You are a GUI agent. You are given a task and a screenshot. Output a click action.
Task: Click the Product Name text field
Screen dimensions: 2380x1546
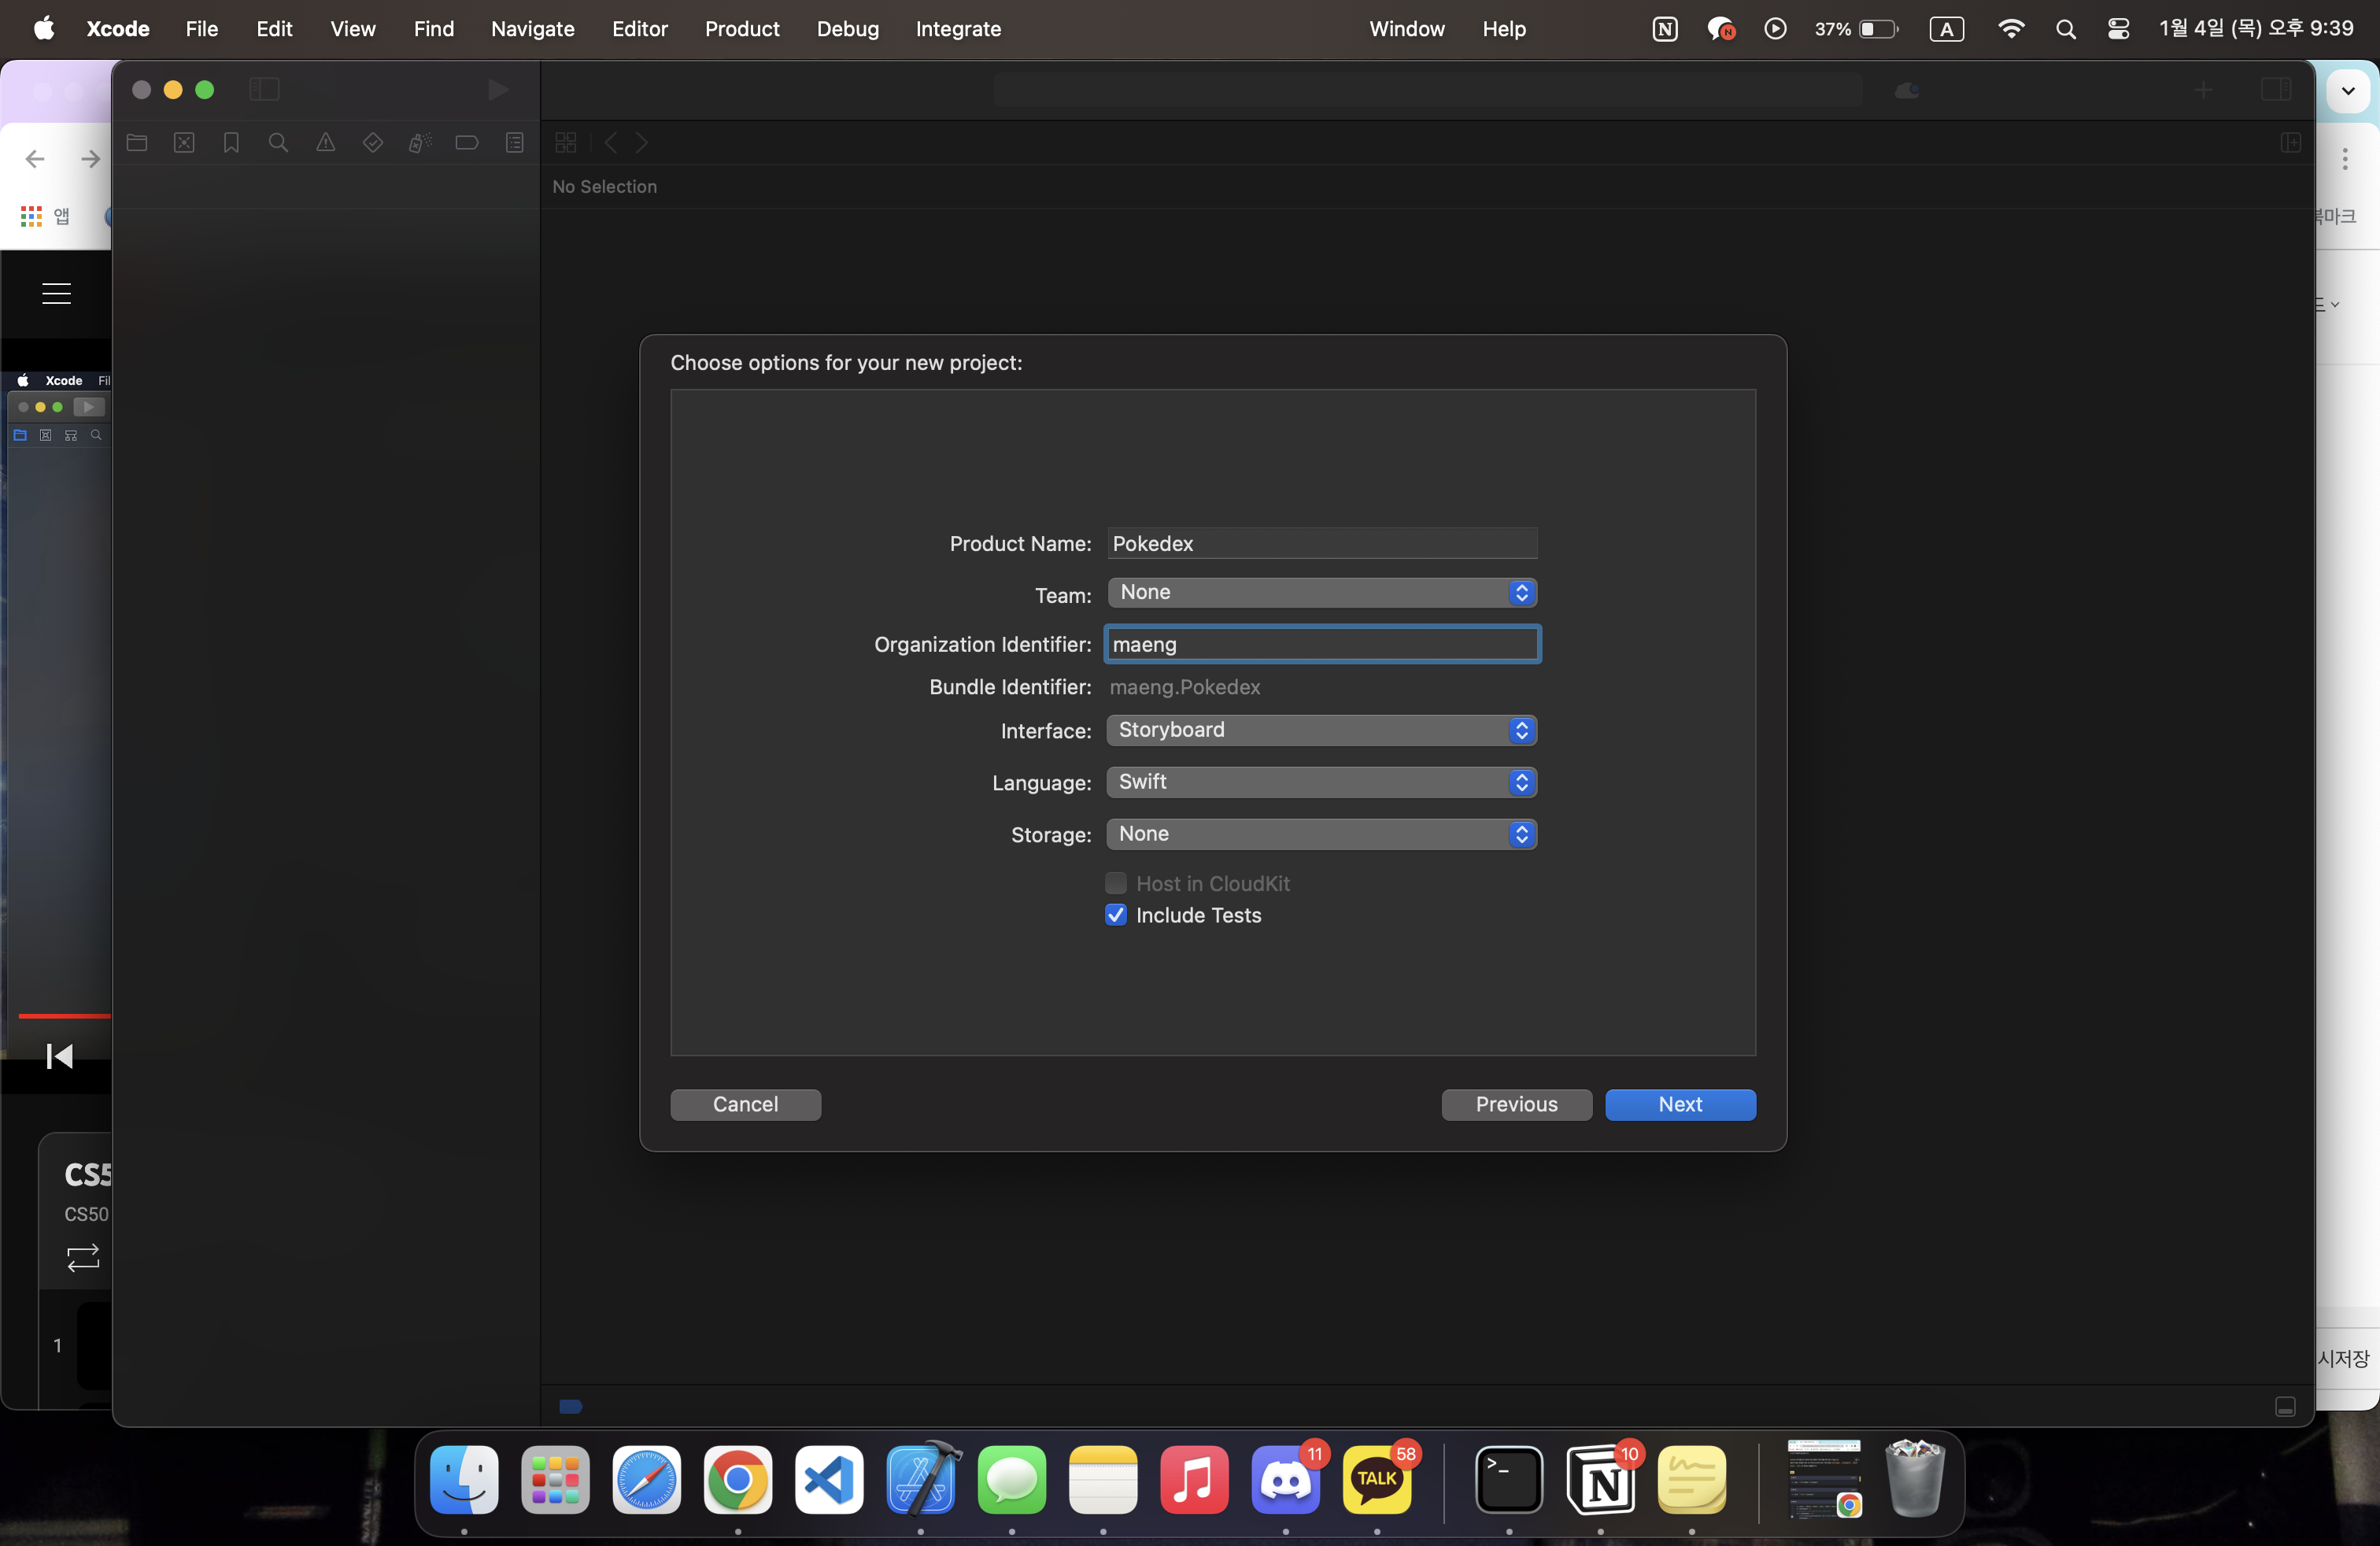(x=1321, y=544)
